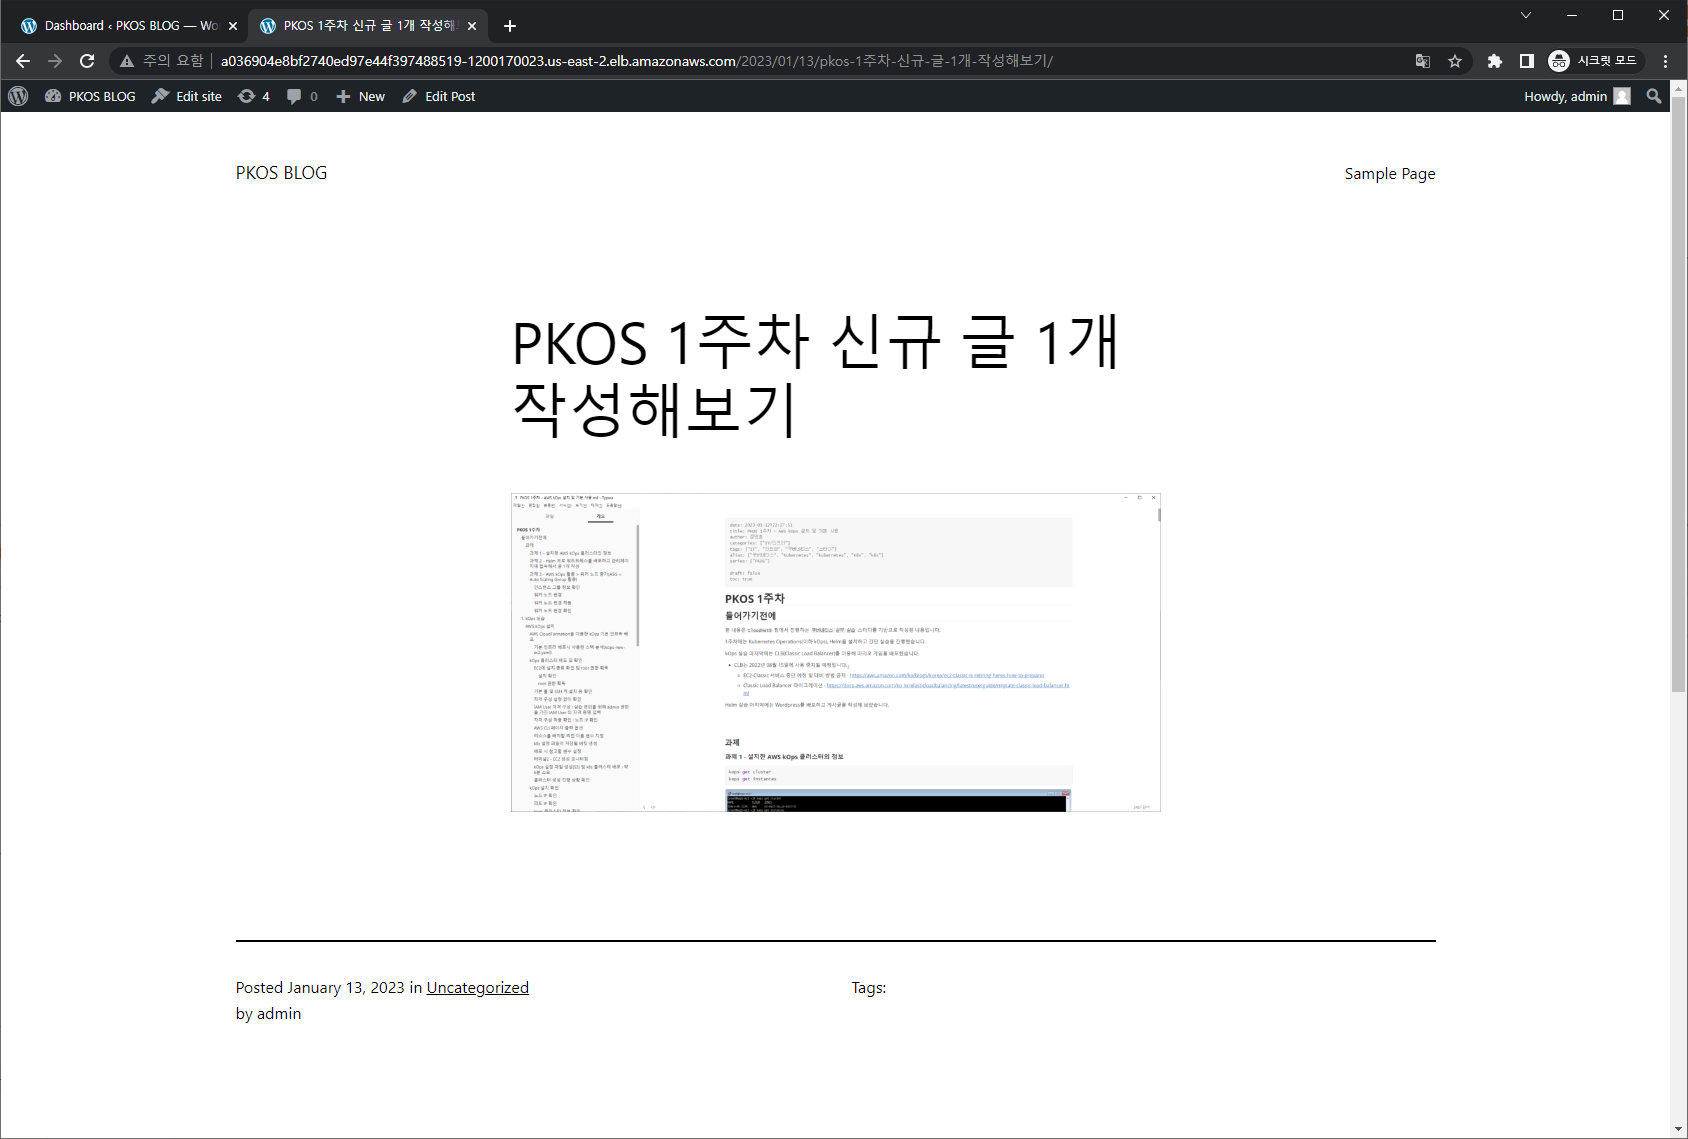Open comments via the speech bubble icon
Image resolution: width=1688 pixels, height=1139 pixels.
pyautogui.click(x=296, y=96)
